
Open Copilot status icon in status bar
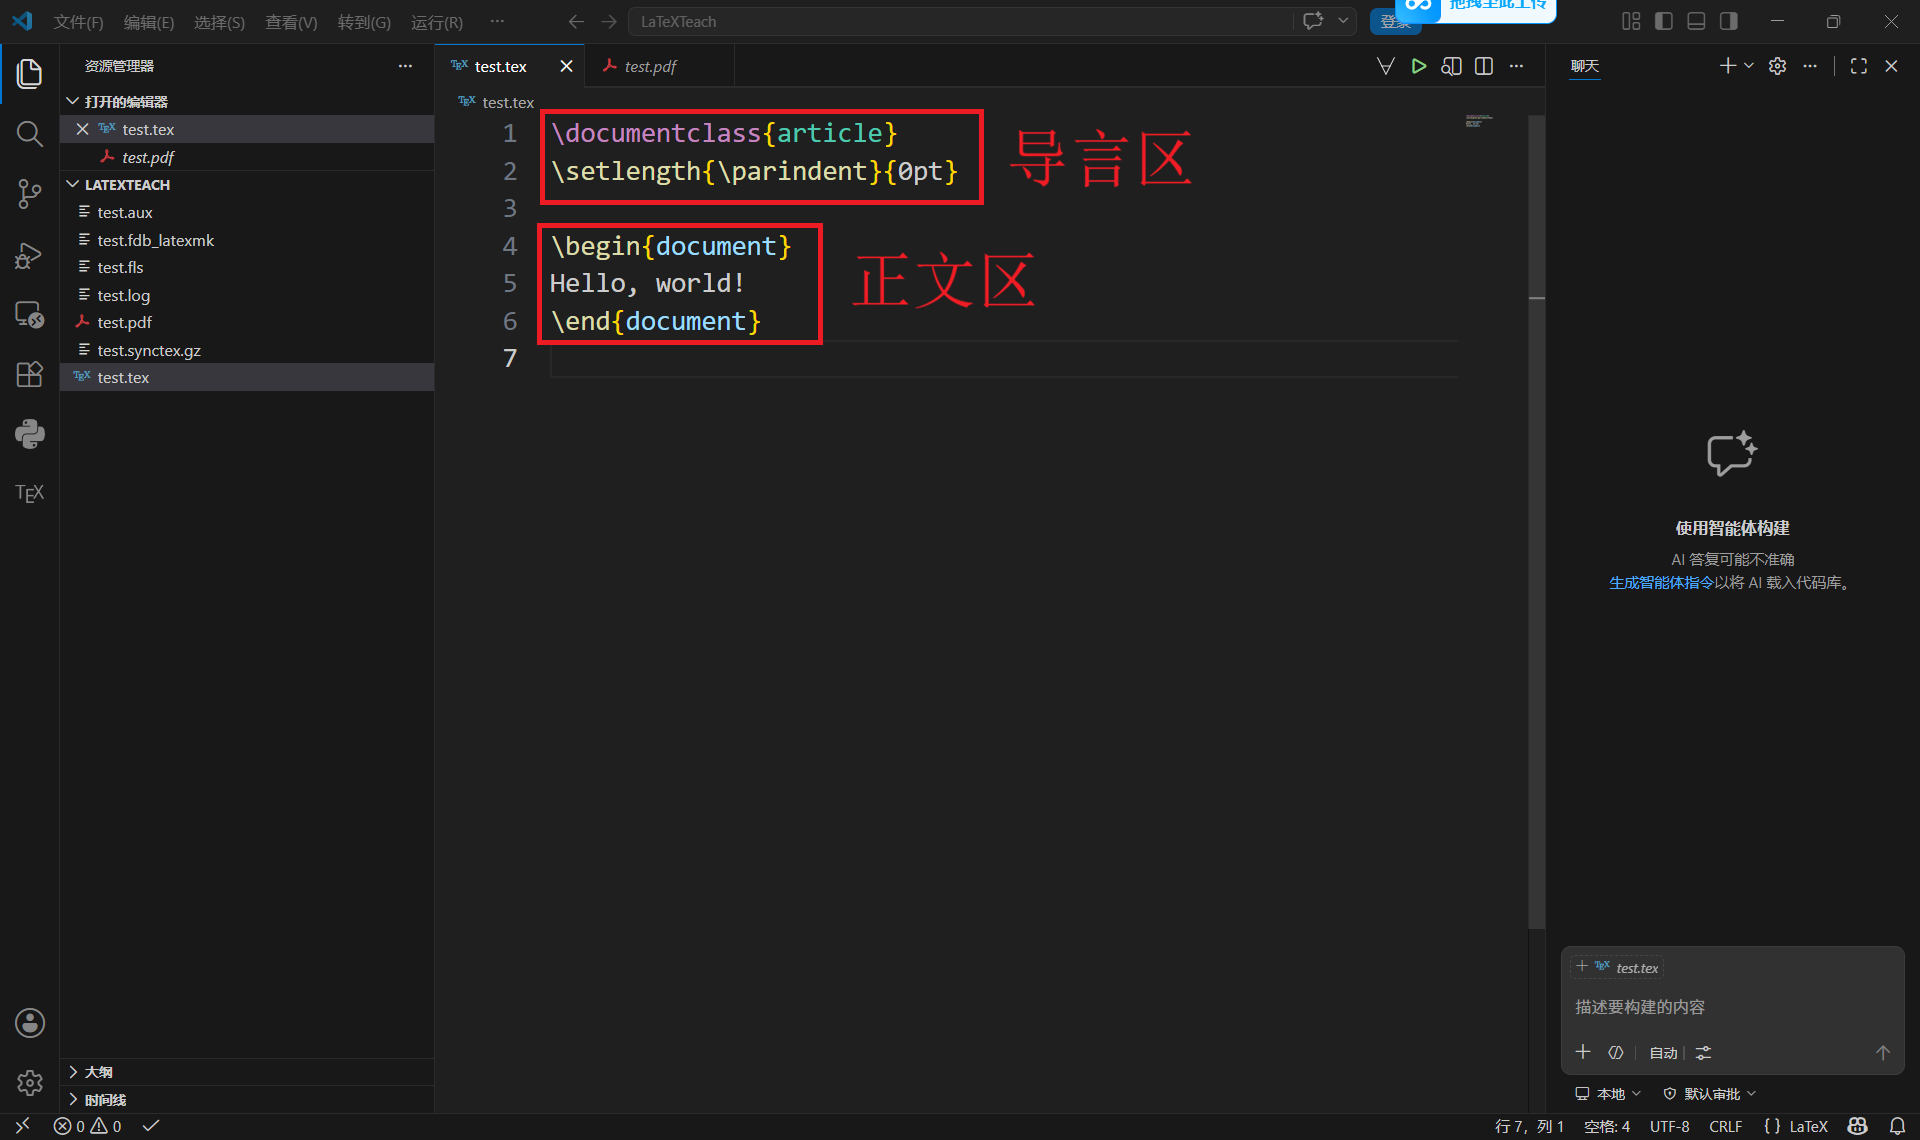coord(1857,1126)
